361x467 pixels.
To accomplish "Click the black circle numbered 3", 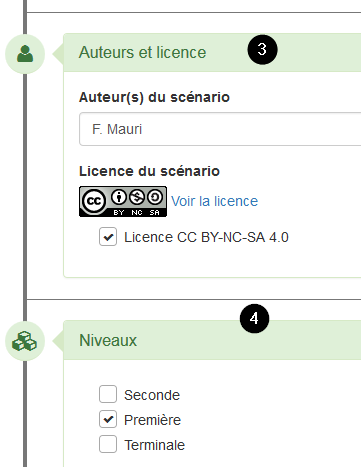I will pos(262,49).
